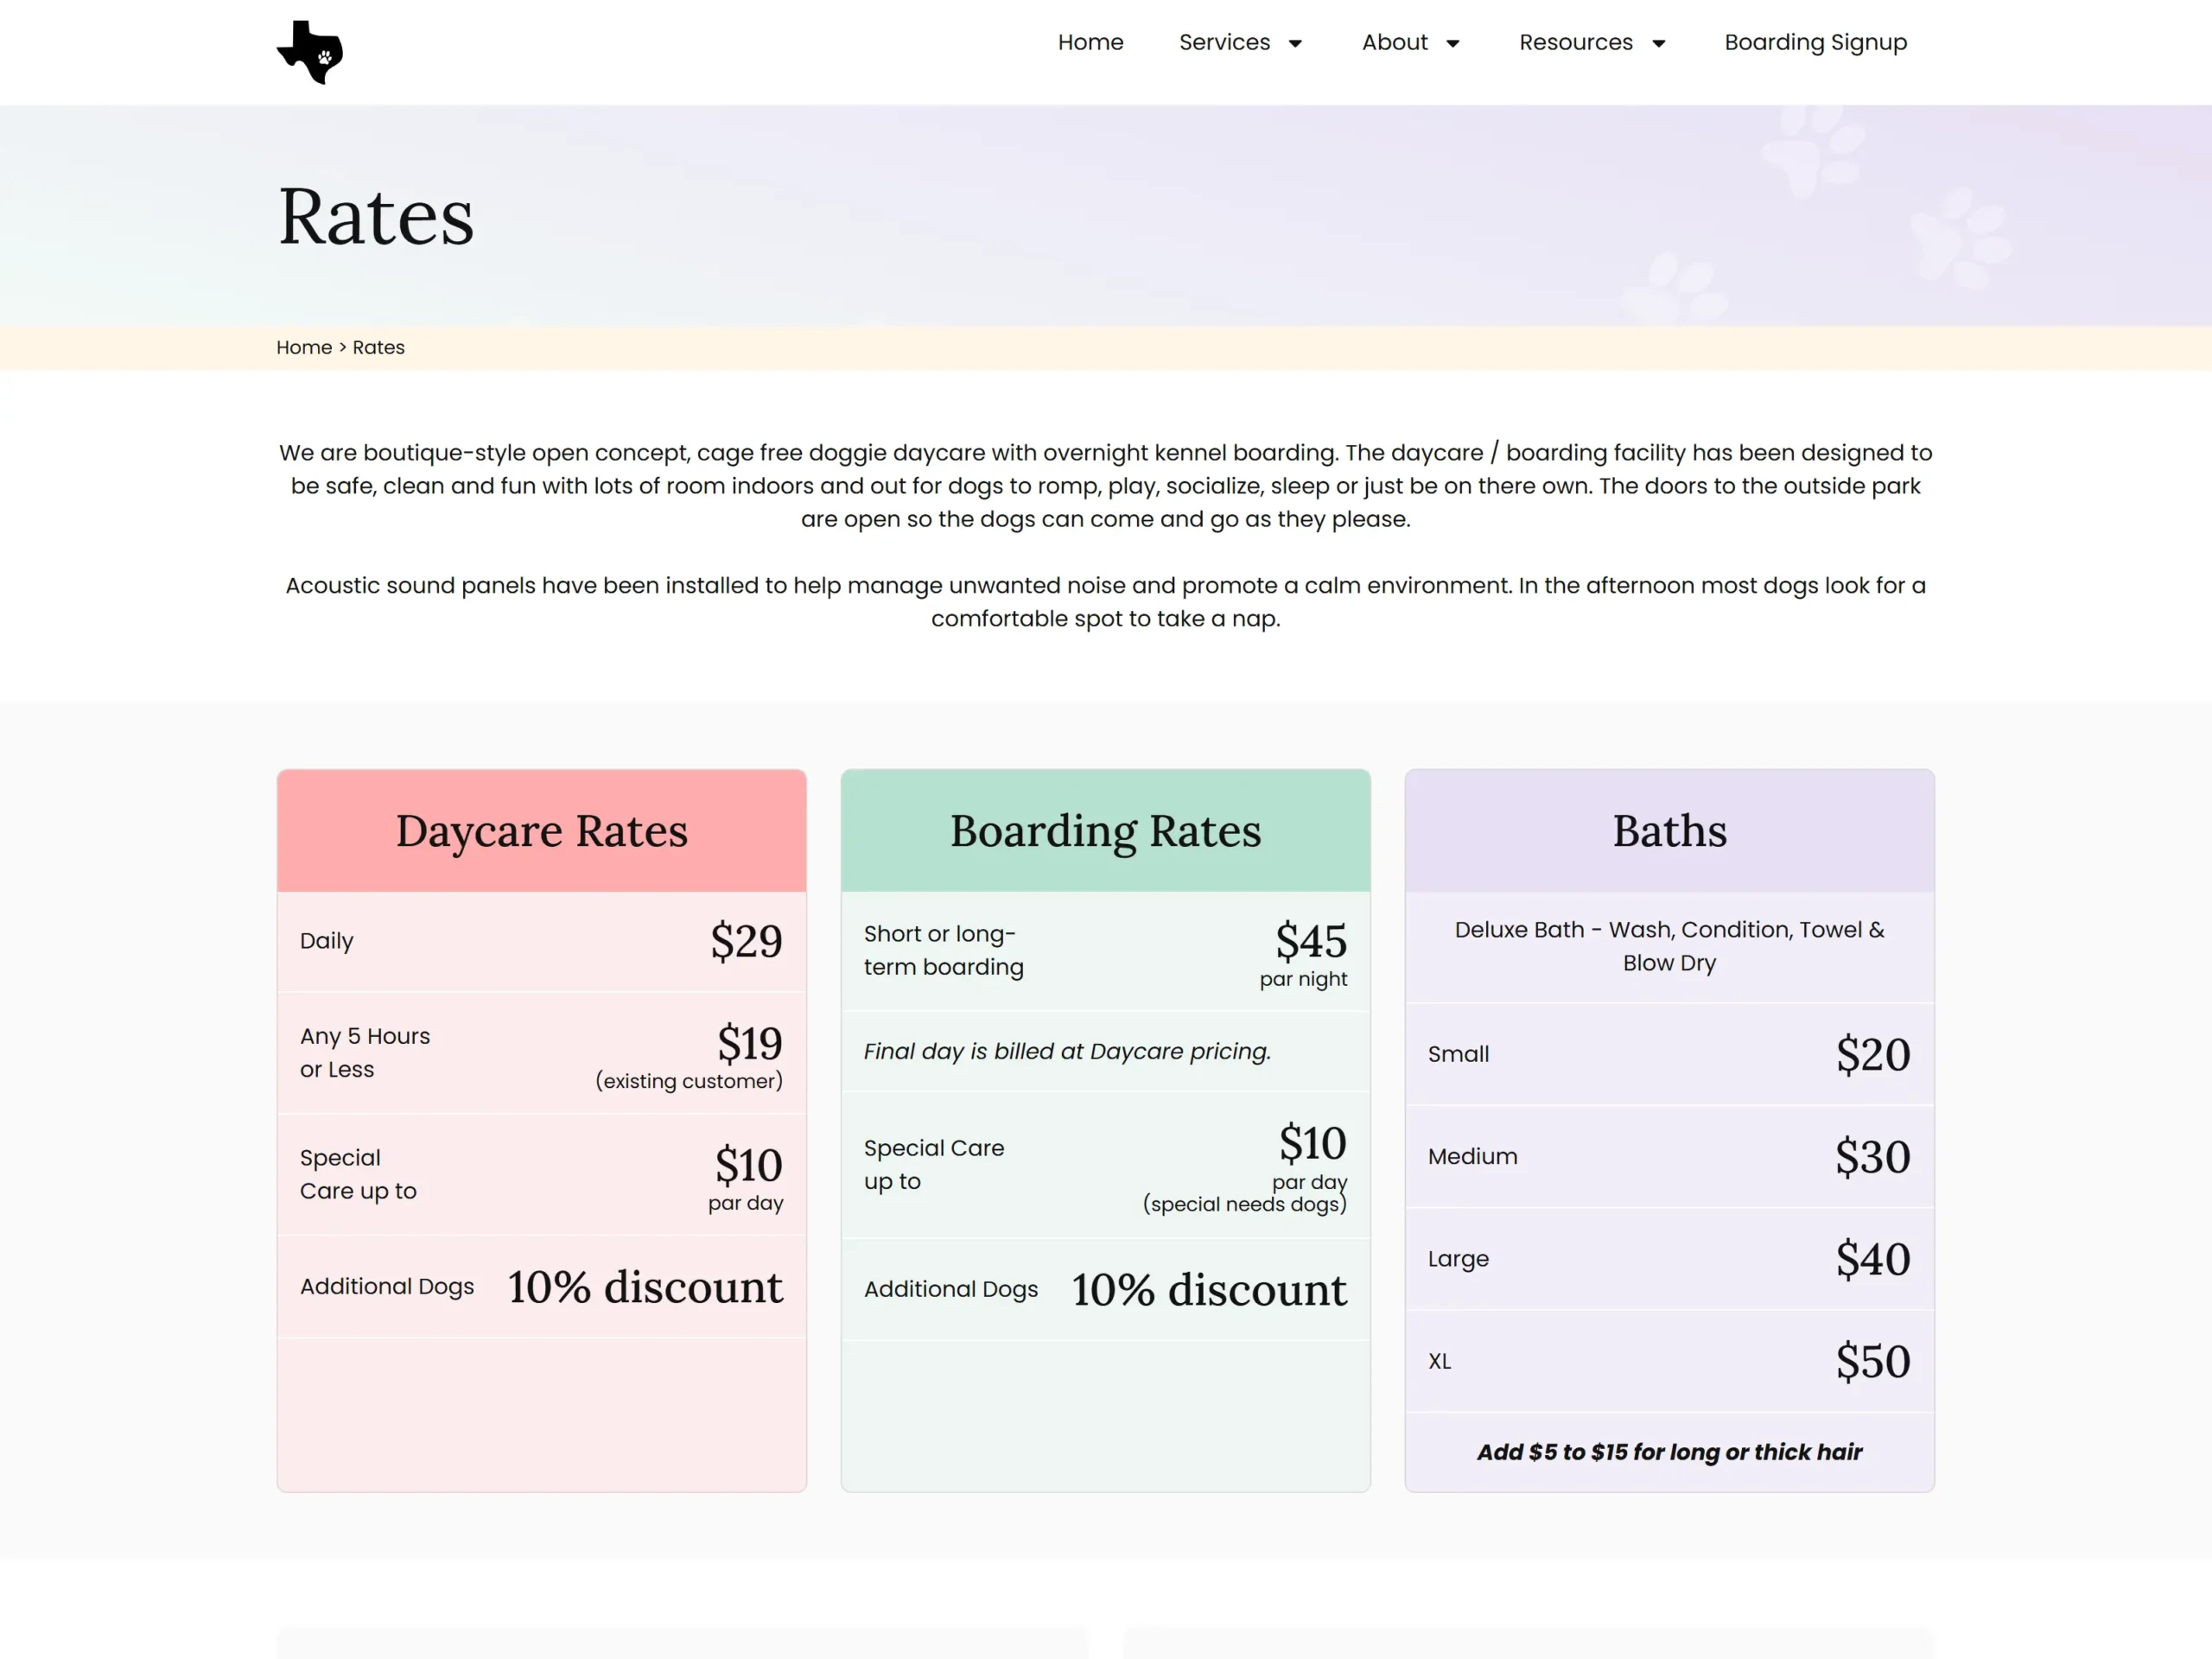Screen dimensions: 2212x1659
Task: Click the Rates page heading
Action: (x=376, y=217)
